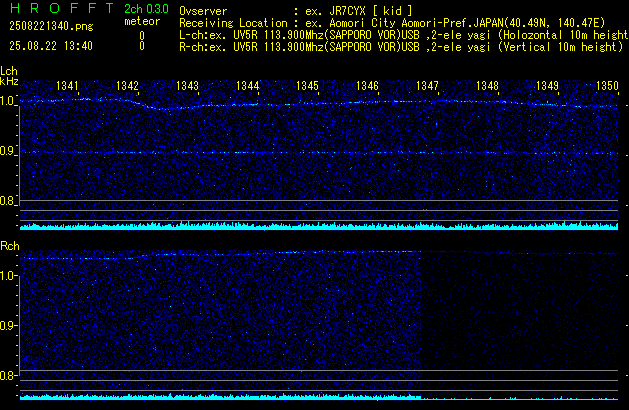Select the 1350 time marker
This screenshot has width=629, height=410.
pyautogui.click(x=607, y=86)
